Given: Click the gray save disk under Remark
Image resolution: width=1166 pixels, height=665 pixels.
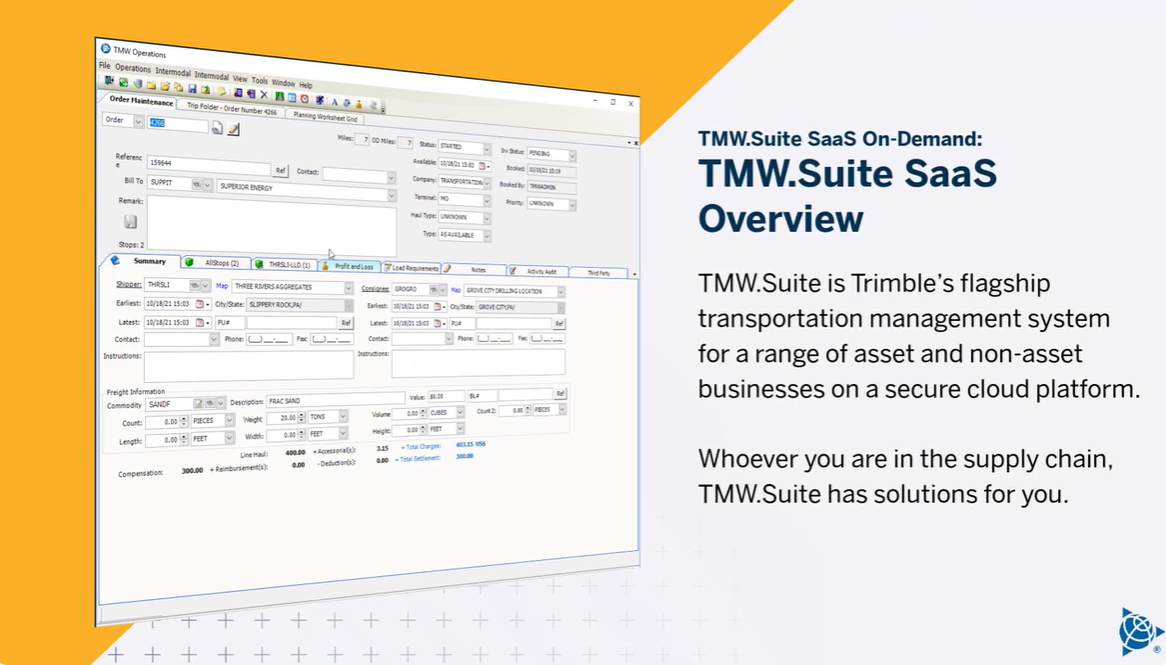Looking at the screenshot, I should (130, 222).
